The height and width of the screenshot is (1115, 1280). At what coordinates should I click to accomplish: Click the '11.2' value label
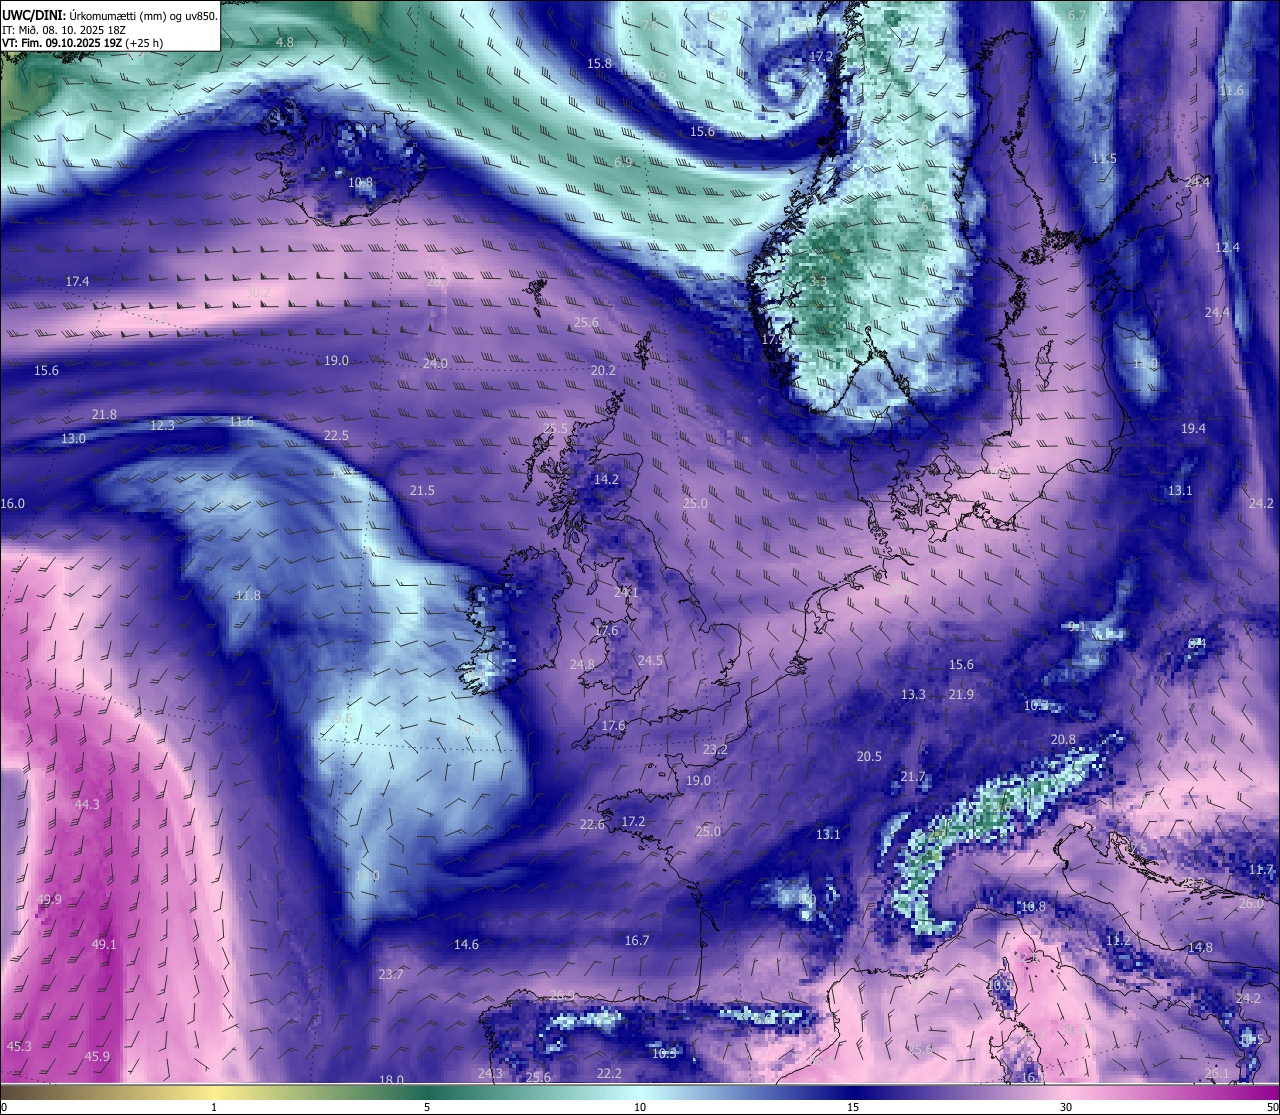(1118, 941)
